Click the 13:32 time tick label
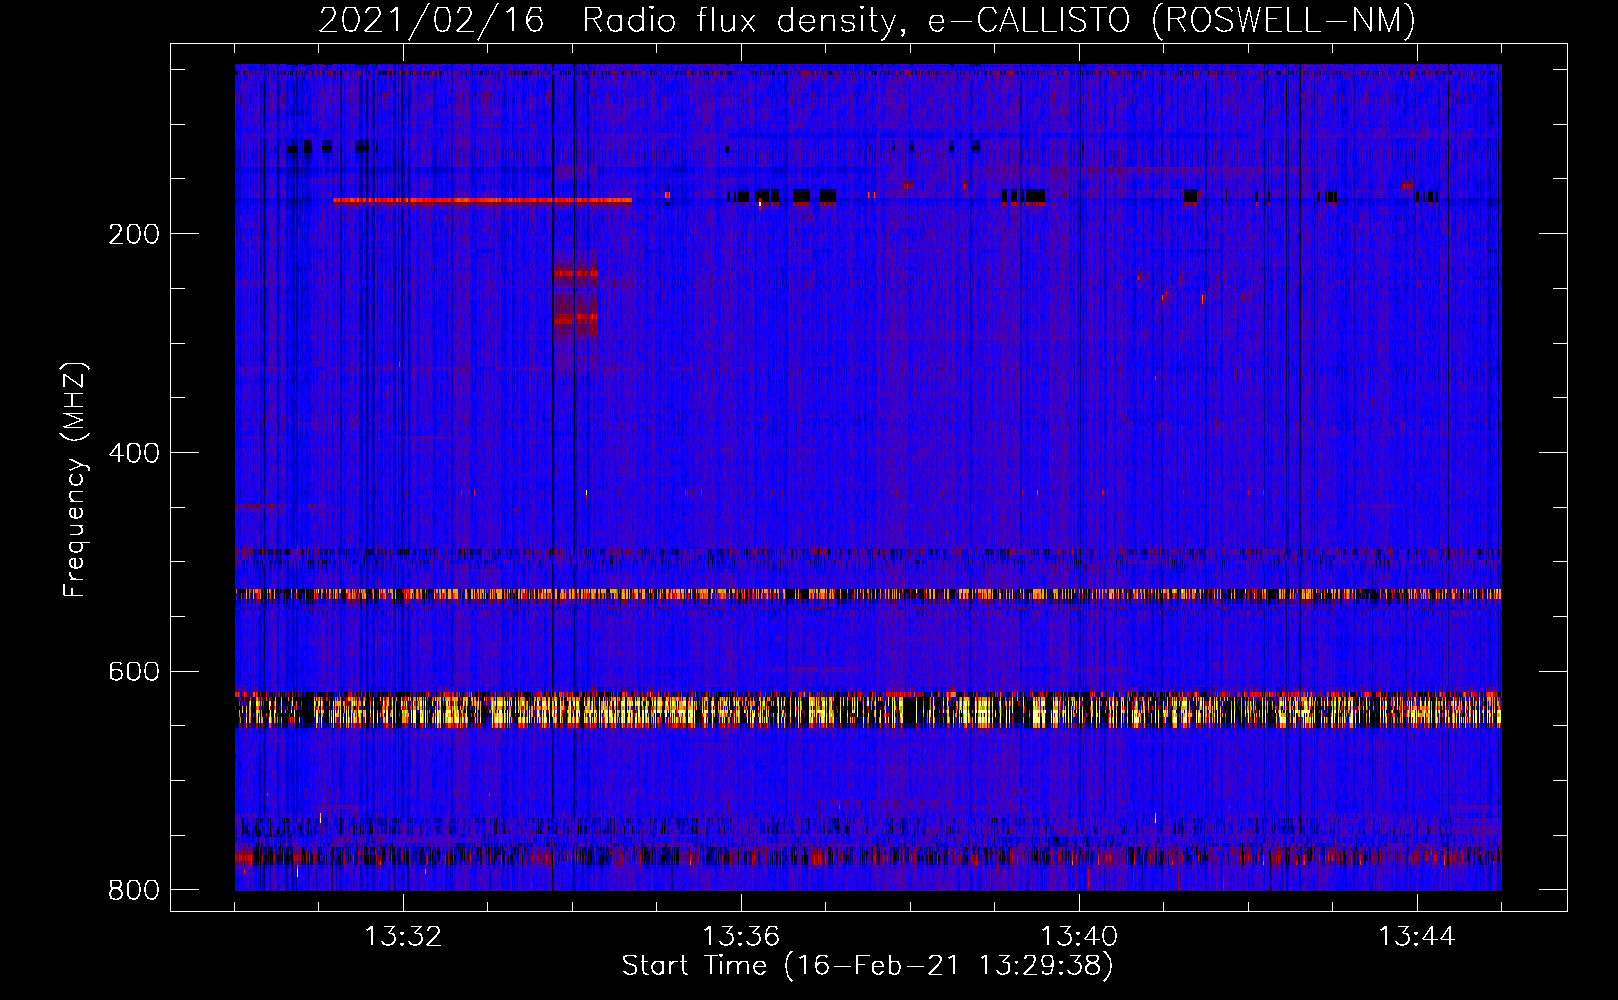 [403, 937]
